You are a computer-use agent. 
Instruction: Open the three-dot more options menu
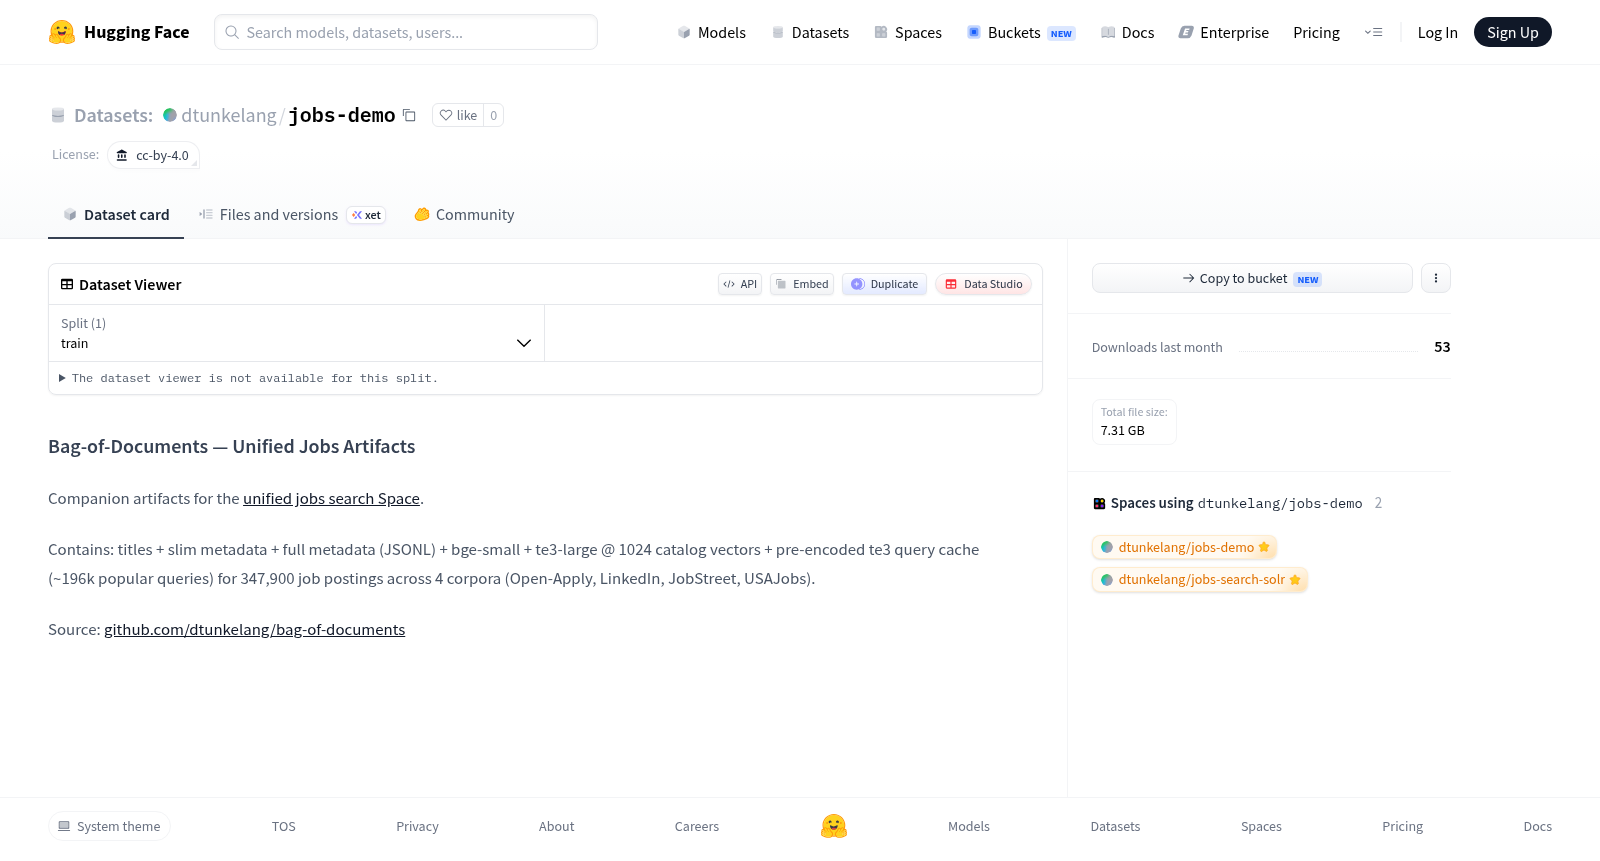click(1436, 278)
